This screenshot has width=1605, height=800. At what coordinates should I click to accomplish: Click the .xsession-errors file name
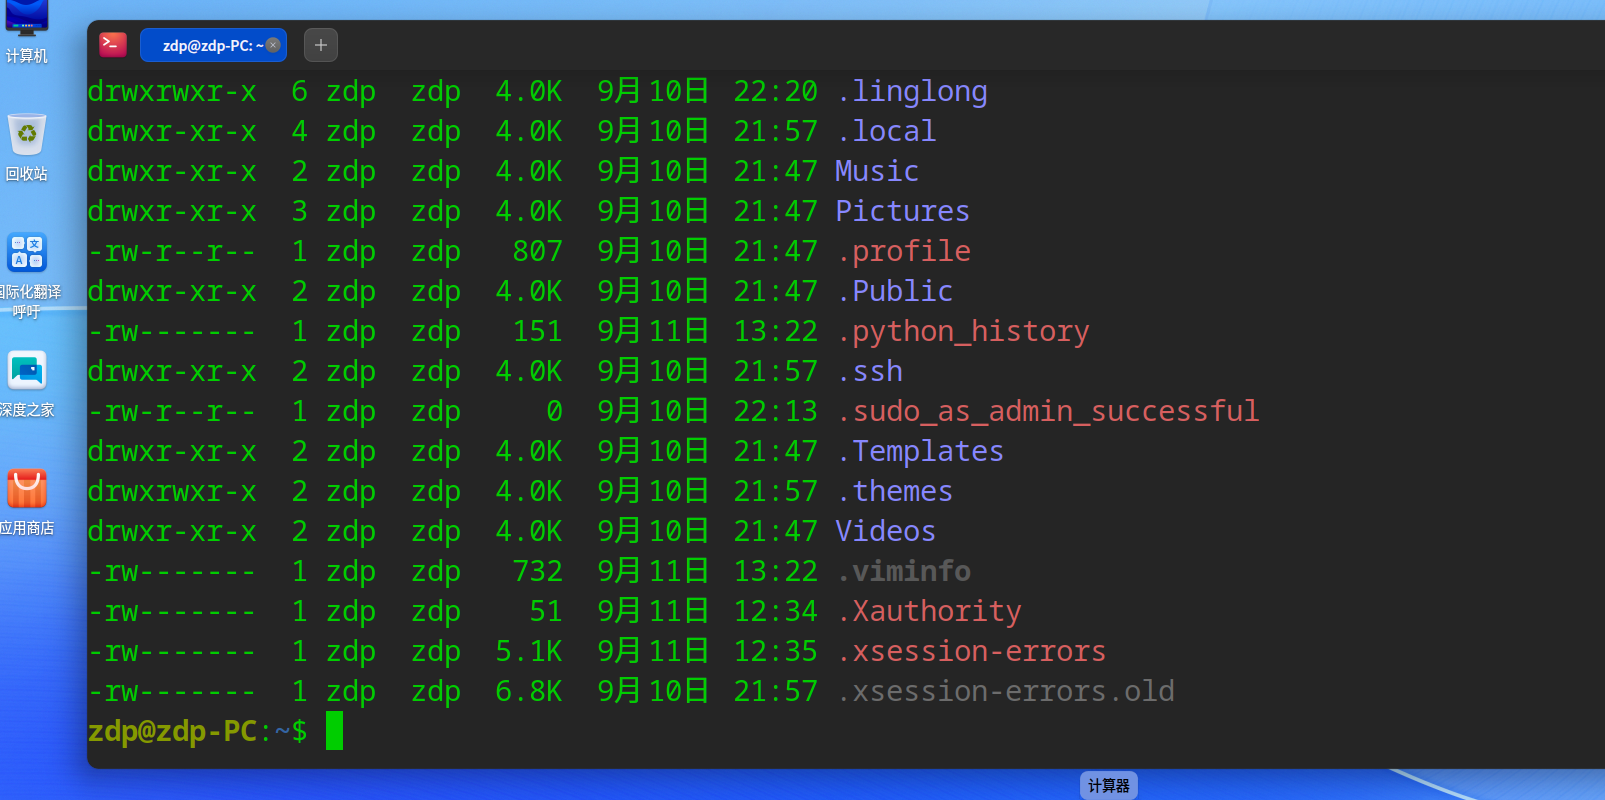[971, 652]
